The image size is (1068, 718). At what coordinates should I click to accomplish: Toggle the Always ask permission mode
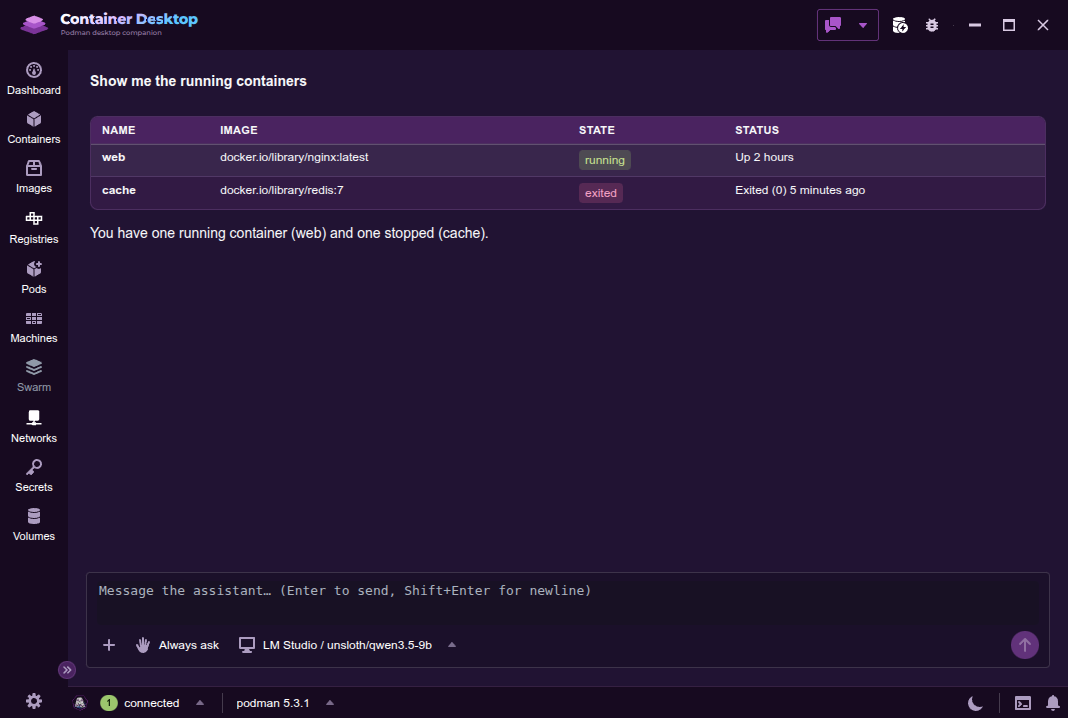click(177, 644)
